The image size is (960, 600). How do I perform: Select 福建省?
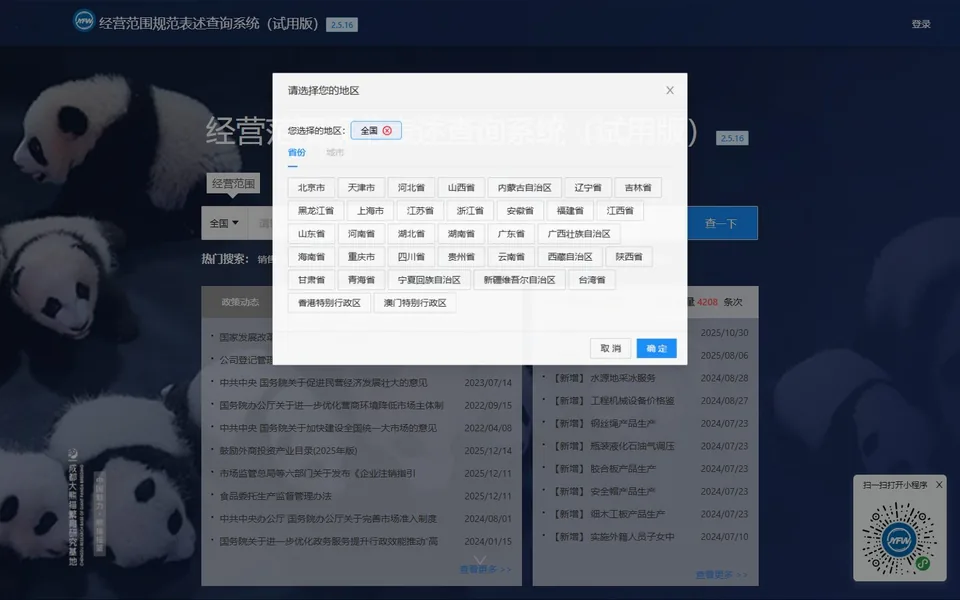point(570,211)
